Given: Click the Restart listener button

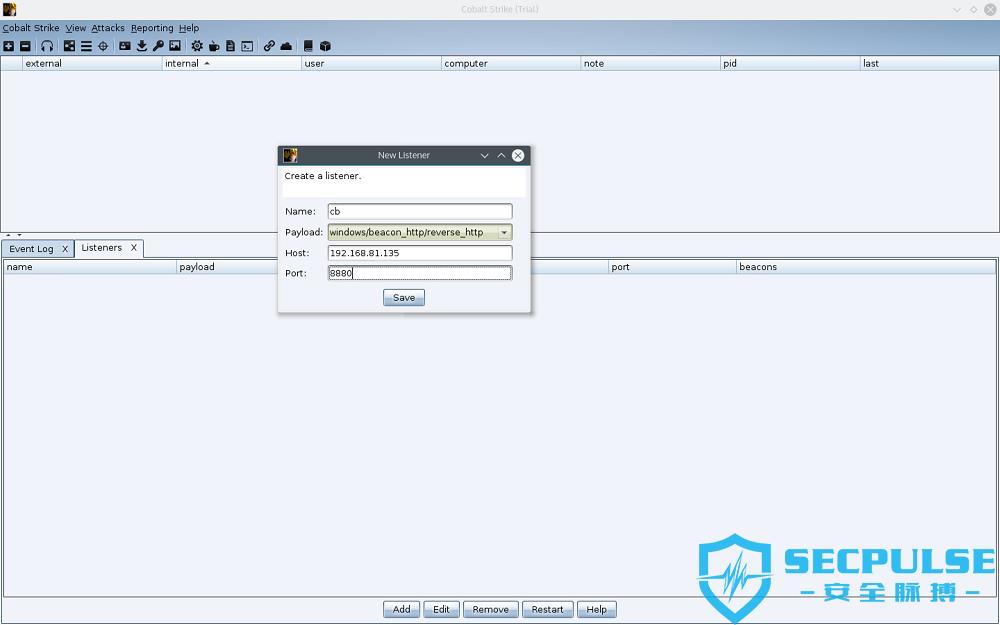Looking at the screenshot, I should pos(547,609).
